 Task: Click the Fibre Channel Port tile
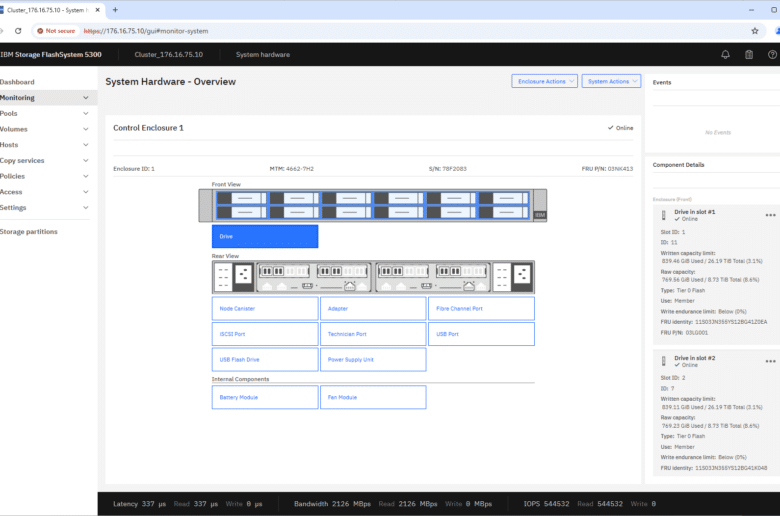tap(482, 309)
